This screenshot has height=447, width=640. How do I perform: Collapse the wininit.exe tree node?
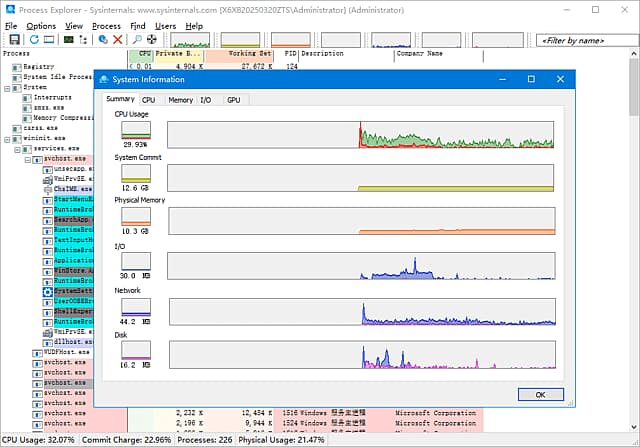[x=7, y=137]
